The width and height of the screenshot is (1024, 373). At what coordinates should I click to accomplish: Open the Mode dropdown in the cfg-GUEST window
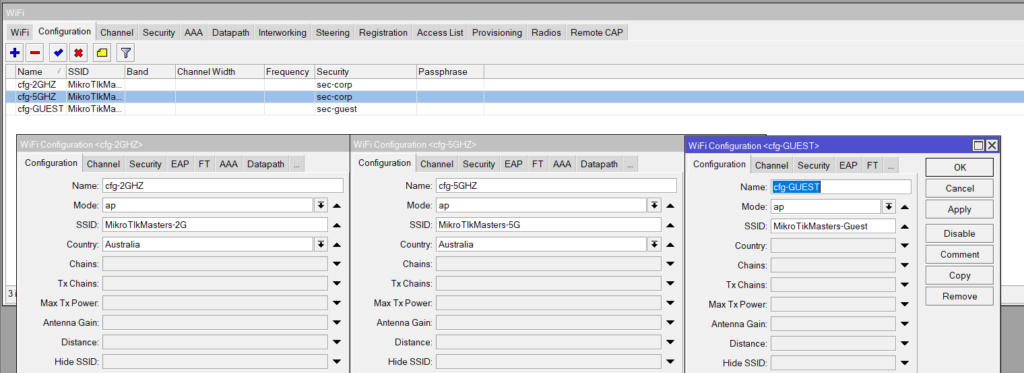pos(888,206)
